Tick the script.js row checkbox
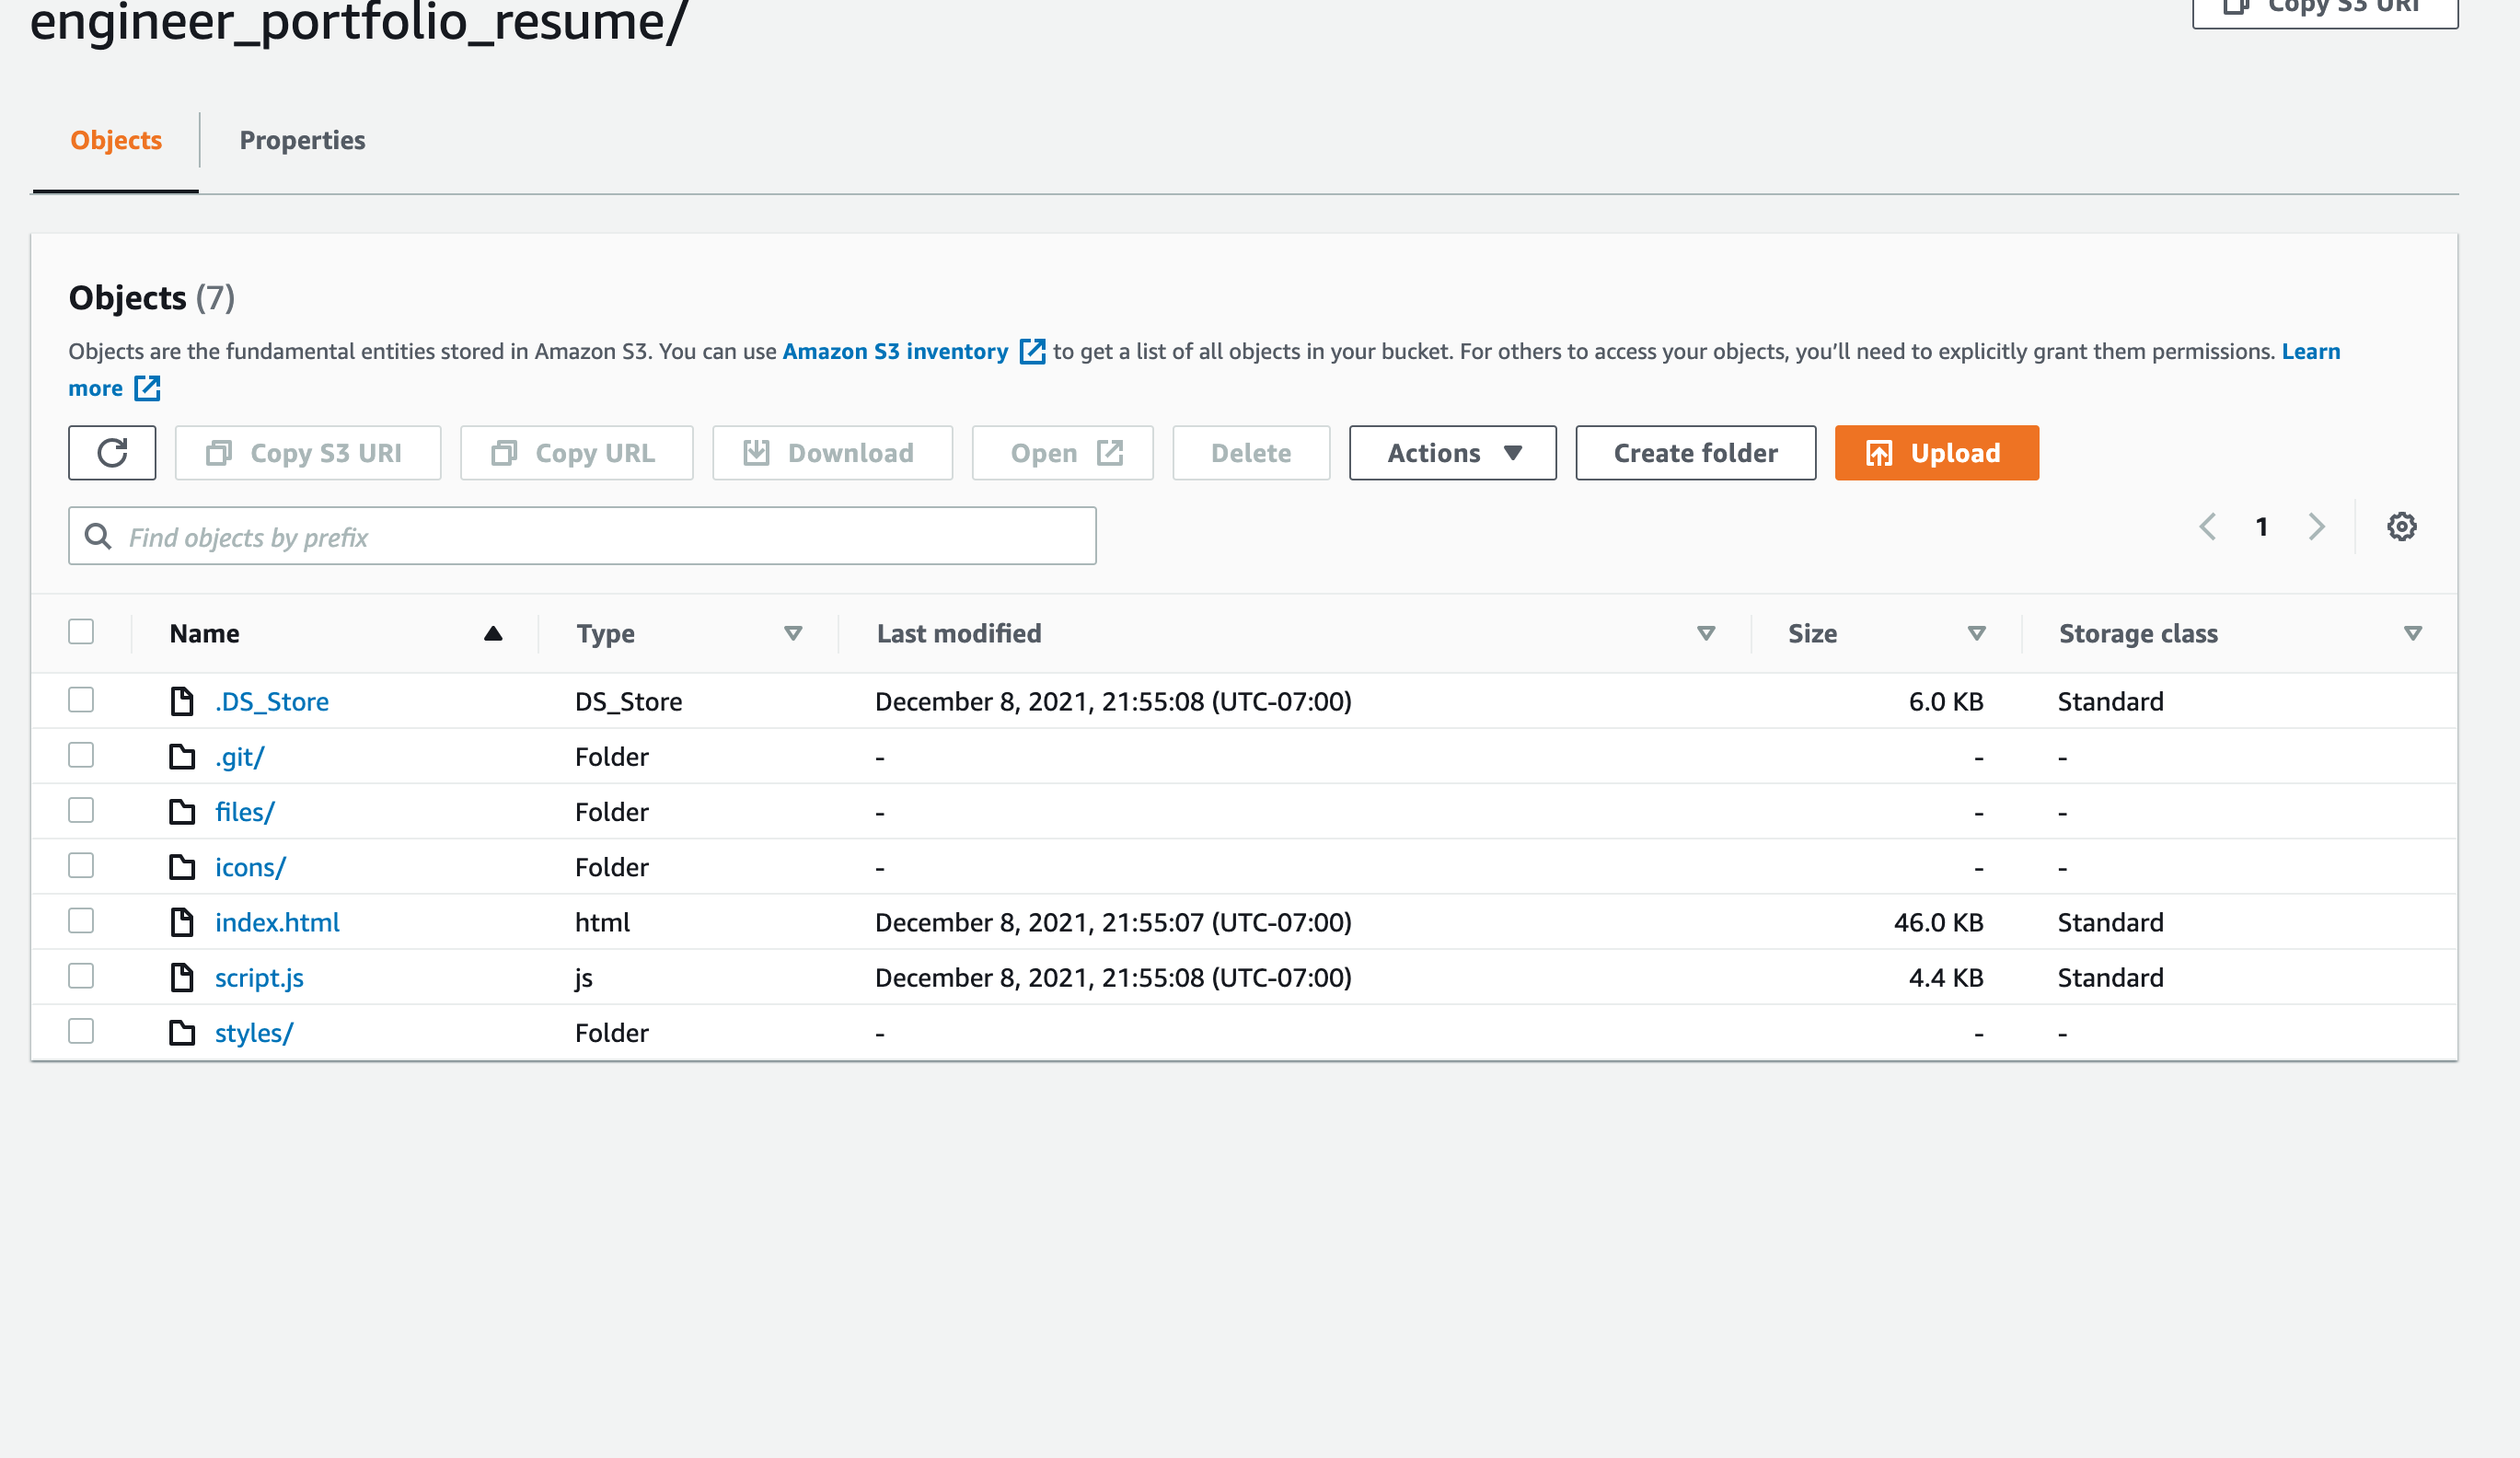The image size is (2520, 1458). (81, 976)
